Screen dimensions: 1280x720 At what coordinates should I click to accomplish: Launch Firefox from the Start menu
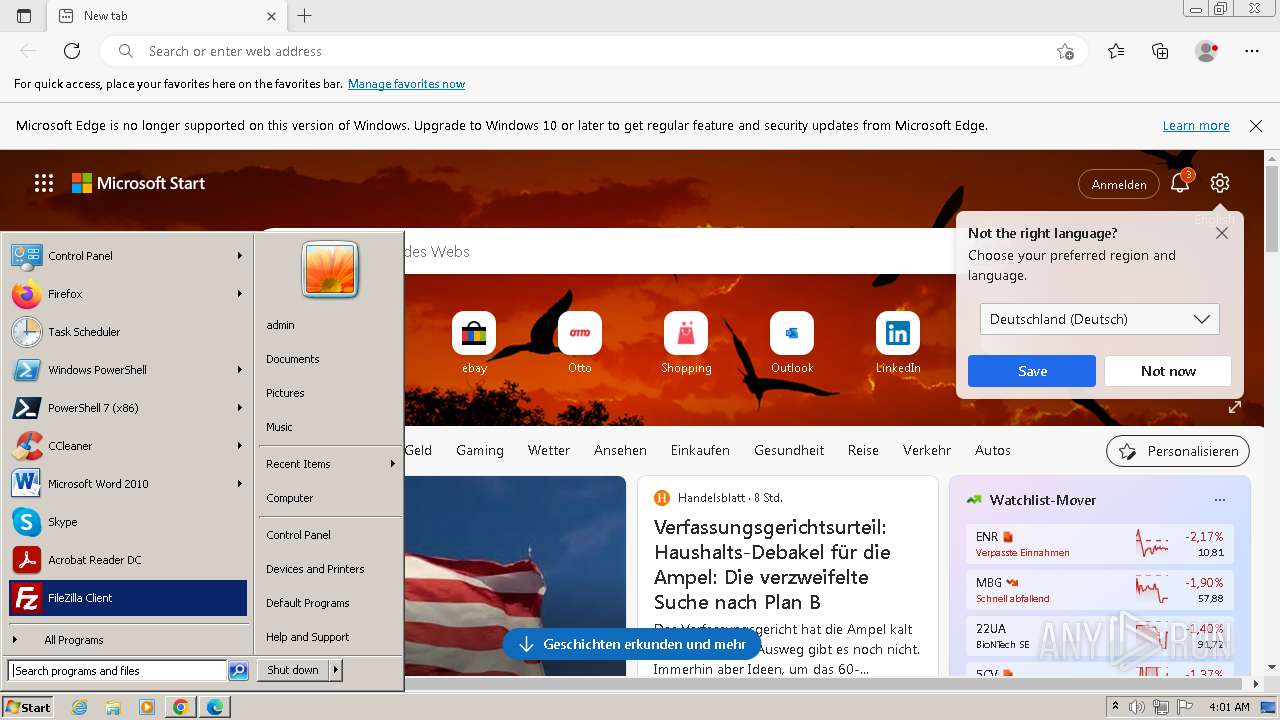tap(127, 294)
